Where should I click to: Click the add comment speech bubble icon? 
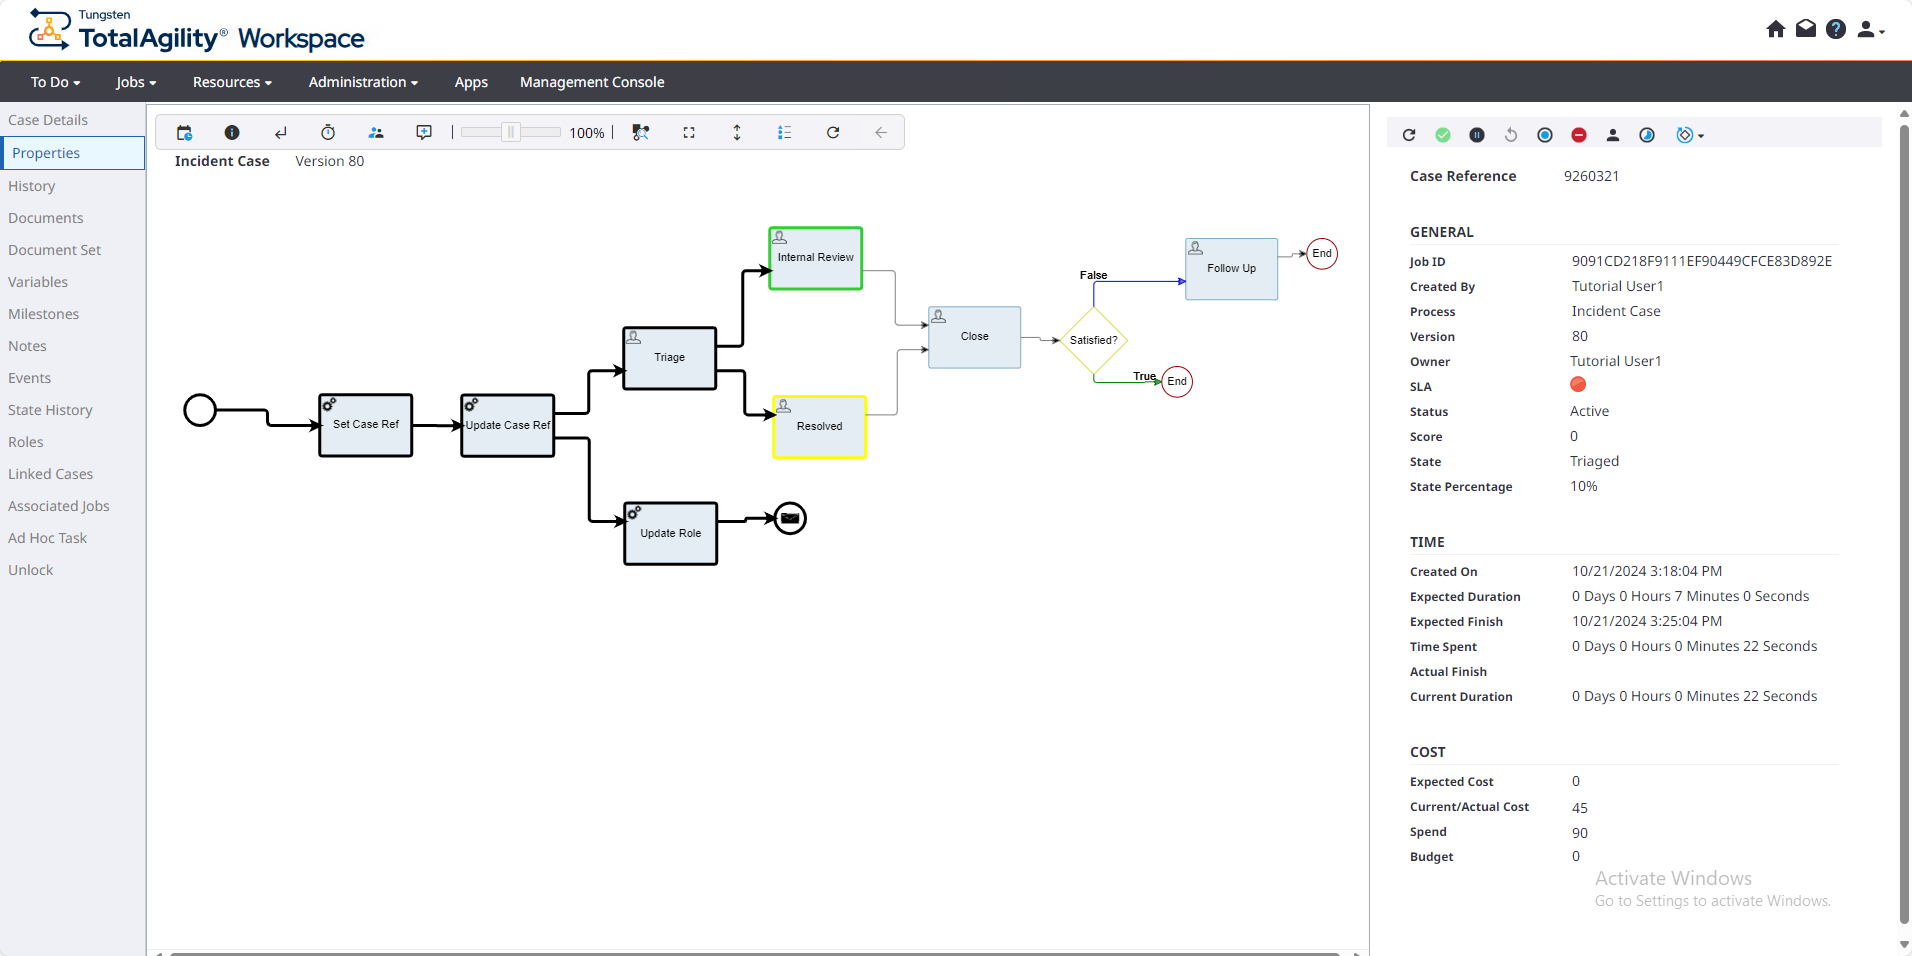(x=424, y=133)
